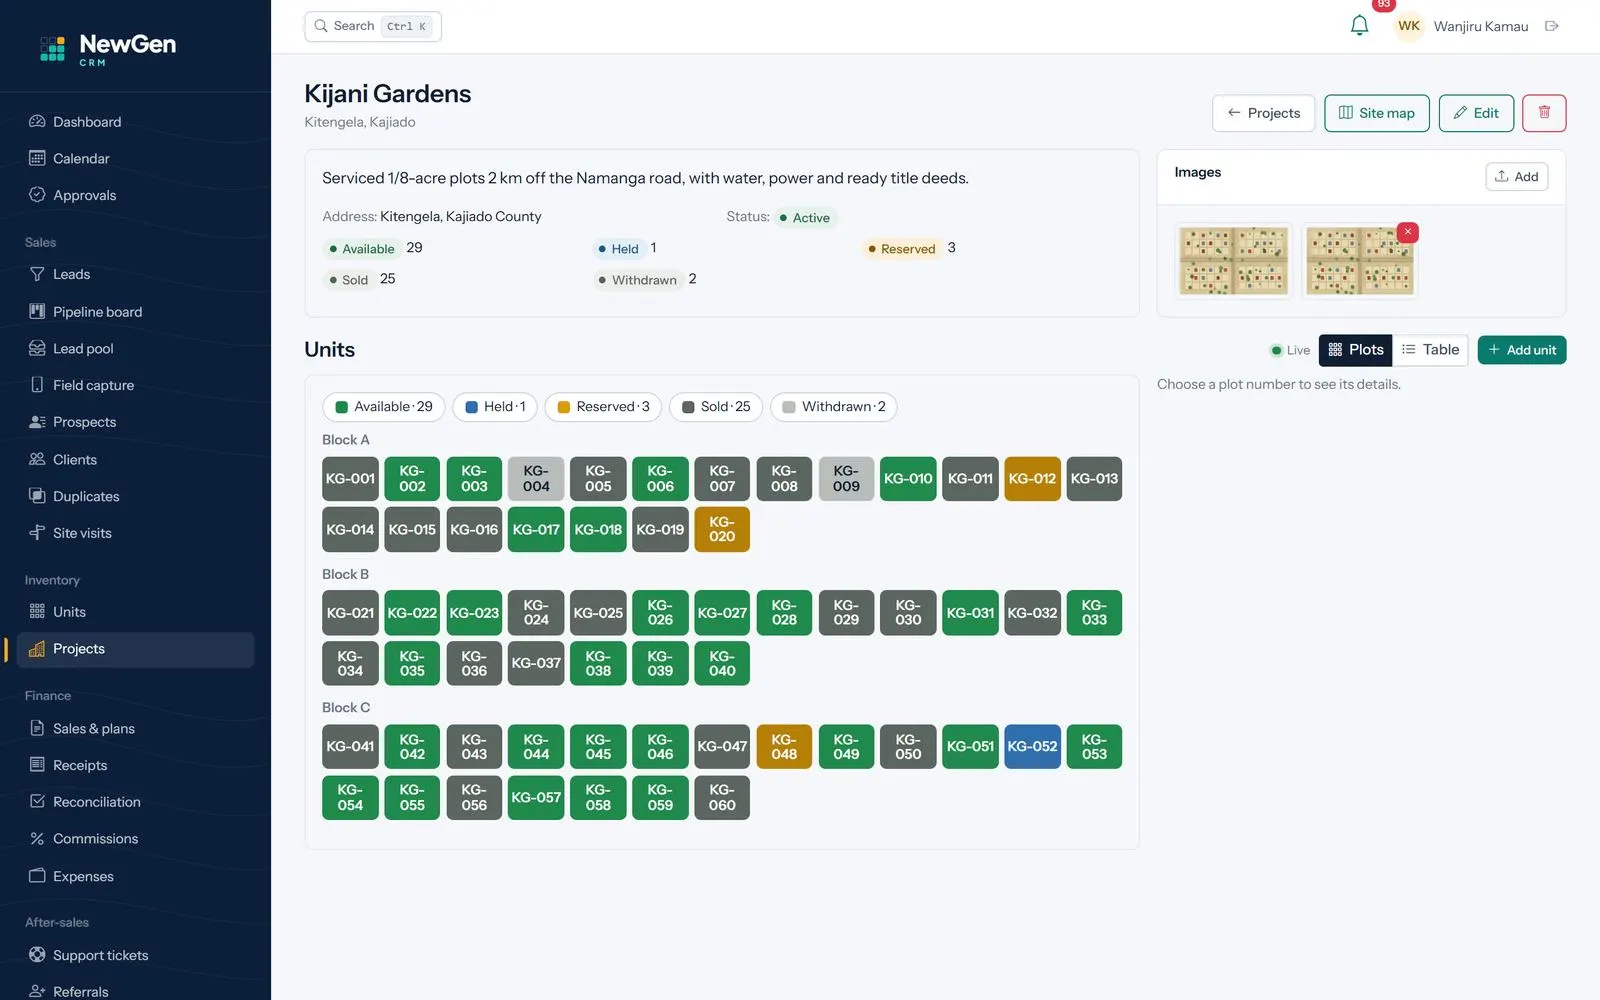Click the logout icon beside Wanjiru Kamau

coord(1551,26)
